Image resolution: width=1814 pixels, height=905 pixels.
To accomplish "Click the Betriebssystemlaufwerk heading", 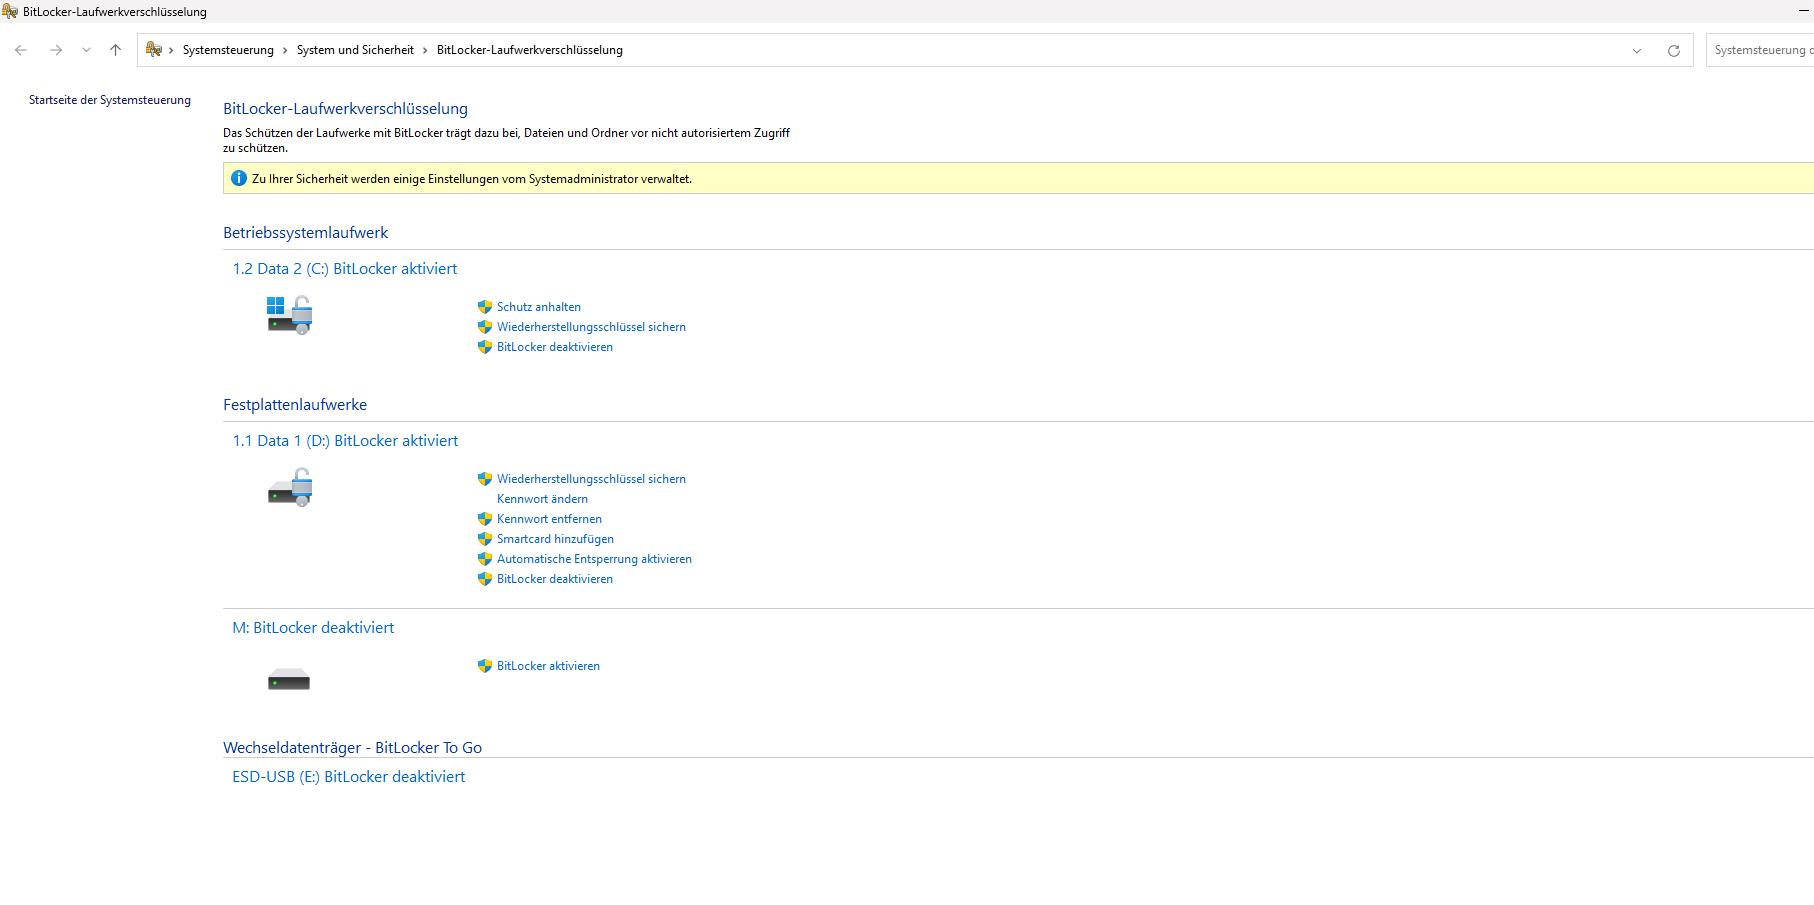I will pyautogui.click(x=305, y=233).
